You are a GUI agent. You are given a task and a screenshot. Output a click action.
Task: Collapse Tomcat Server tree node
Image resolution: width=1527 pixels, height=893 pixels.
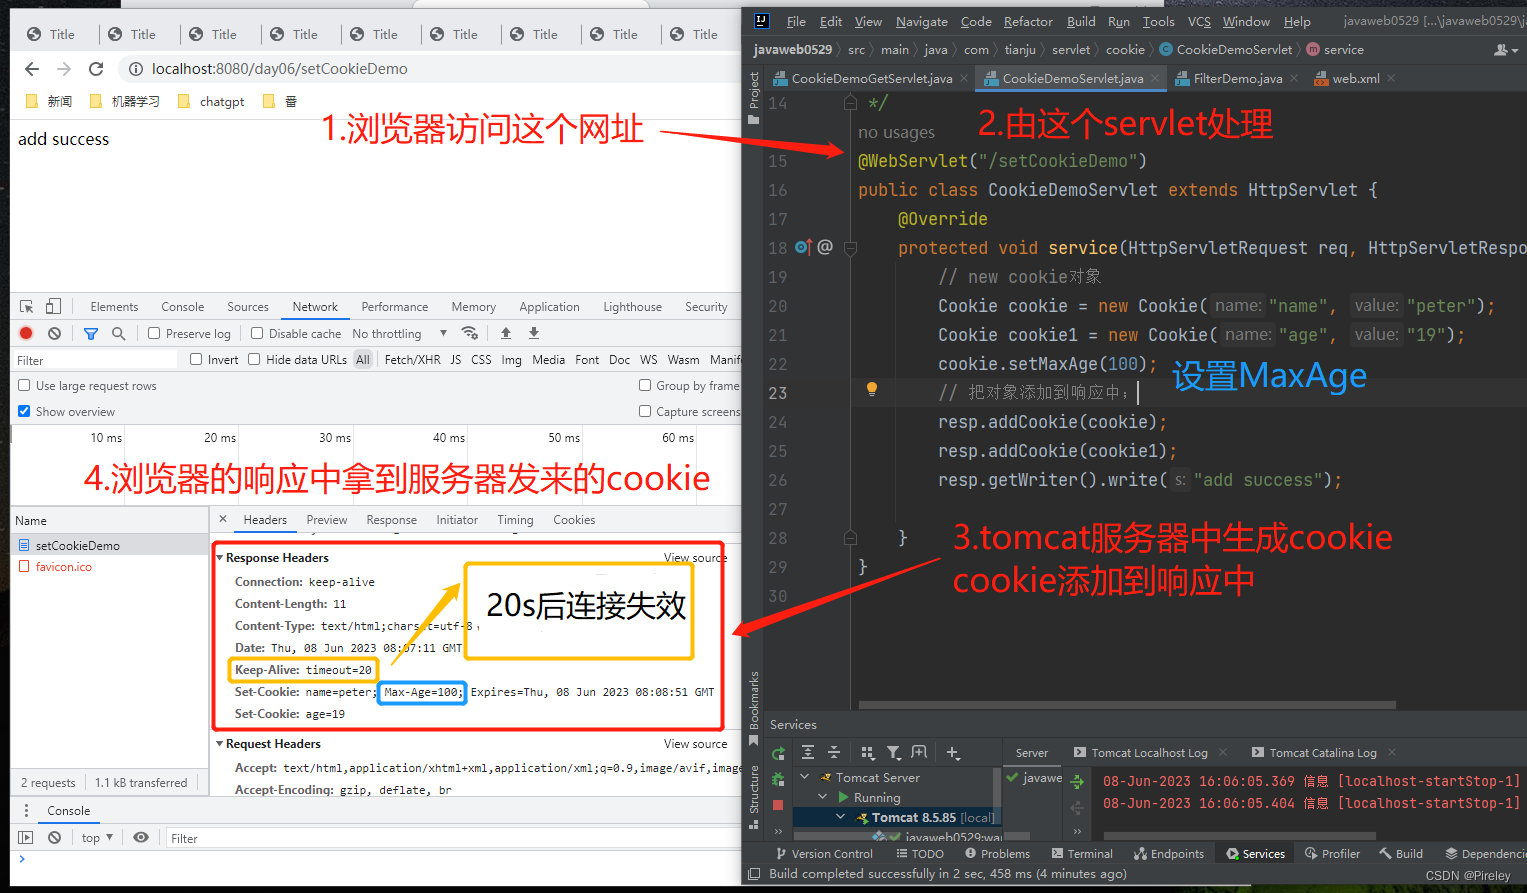[805, 777]
